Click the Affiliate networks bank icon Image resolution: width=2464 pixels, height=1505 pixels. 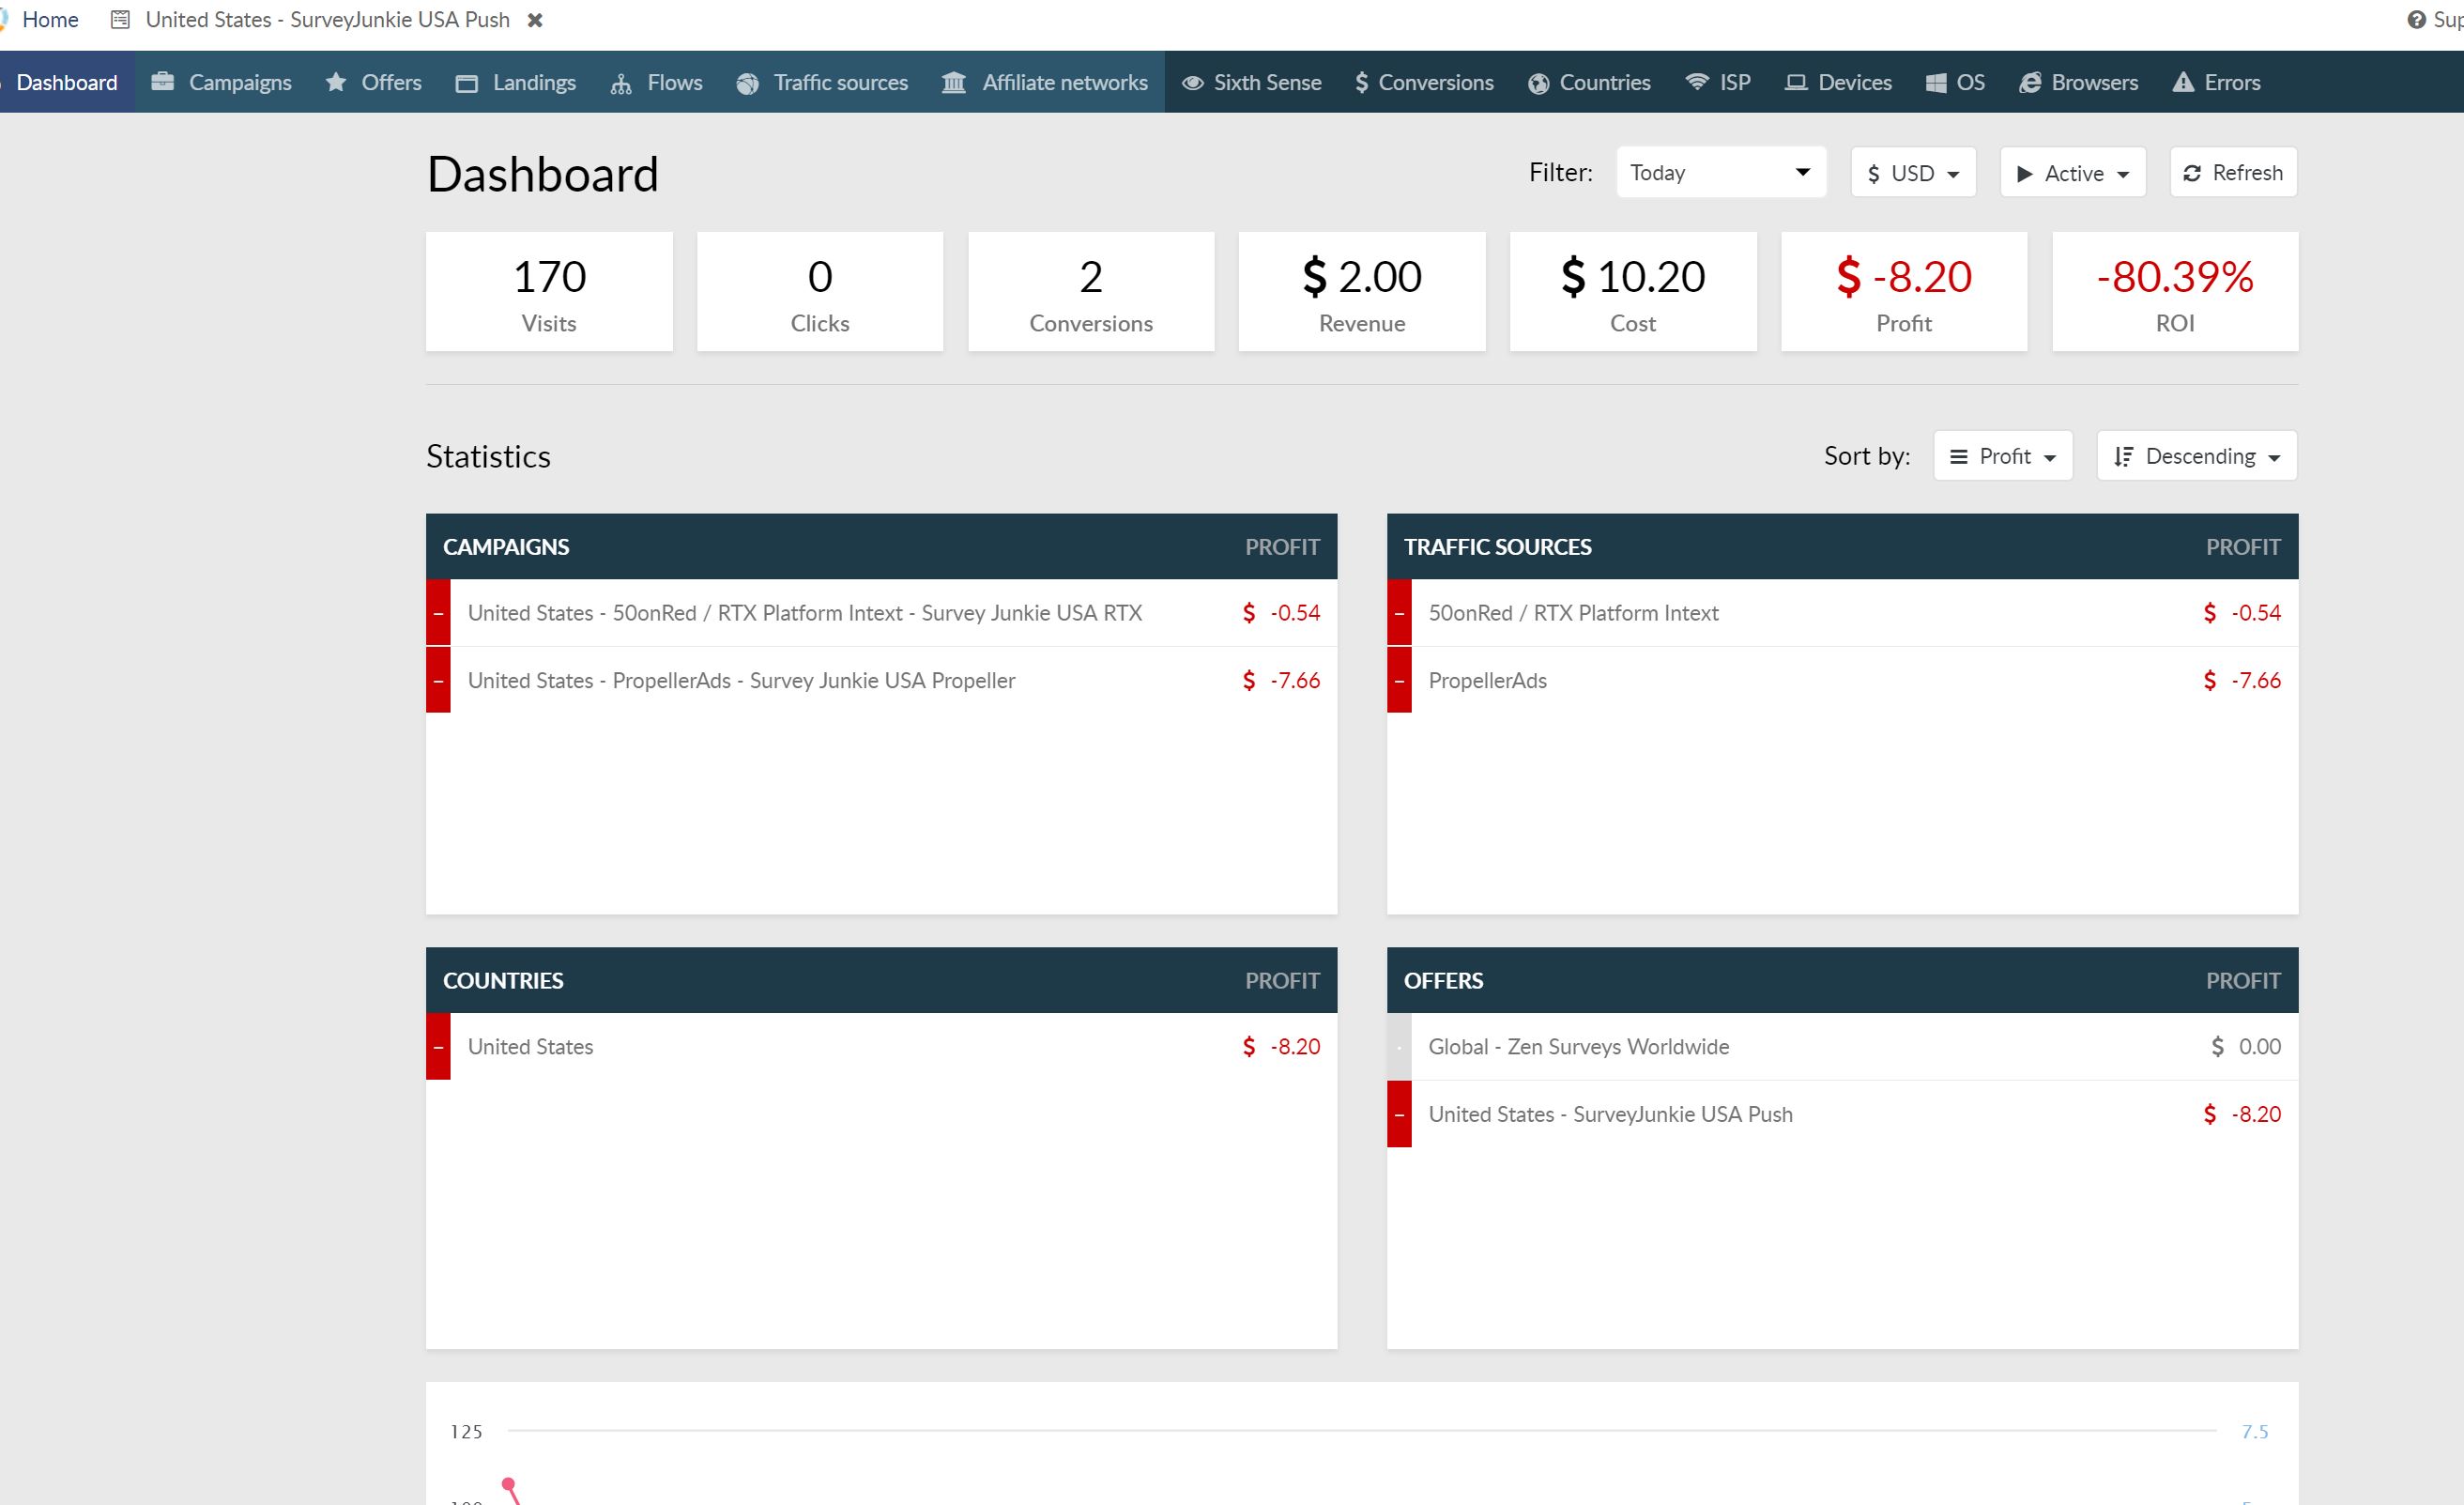click(953, 82)
